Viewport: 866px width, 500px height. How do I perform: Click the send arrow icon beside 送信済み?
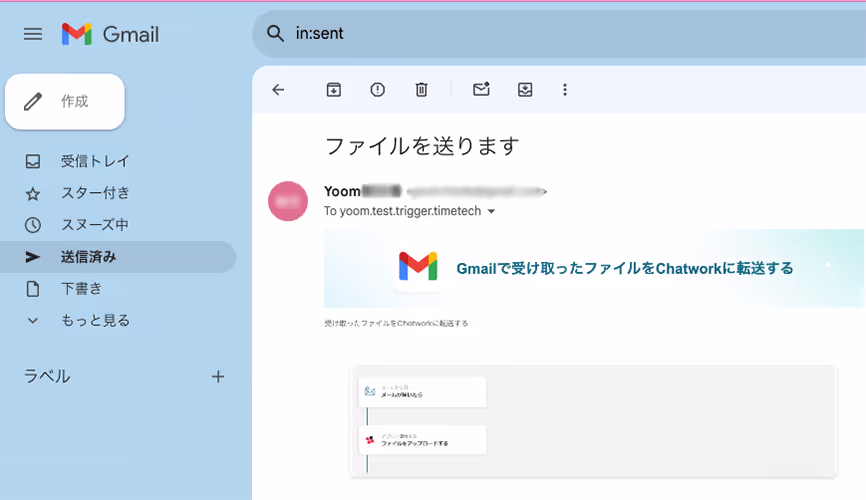pyautogui.click(x=33, y=257)
